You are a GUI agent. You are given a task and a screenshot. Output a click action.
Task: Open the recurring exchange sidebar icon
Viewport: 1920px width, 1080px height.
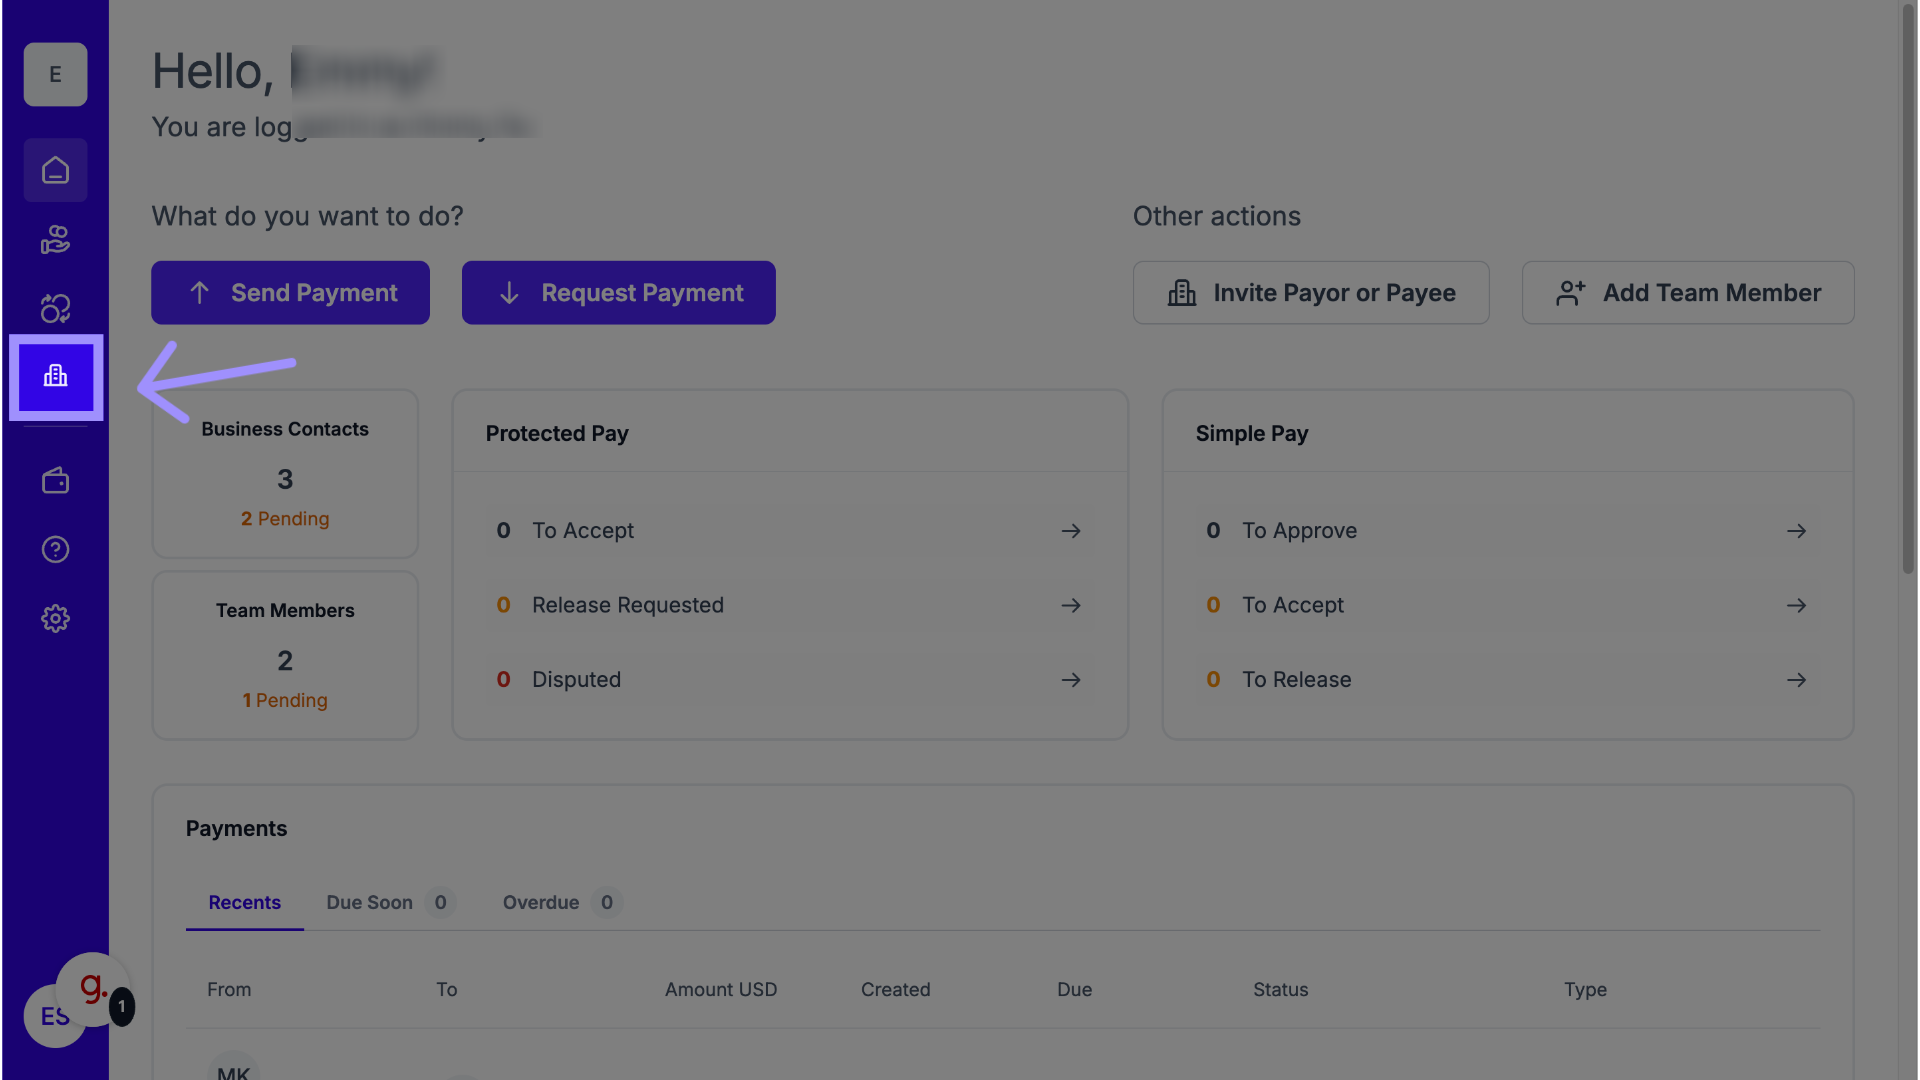pyautogui.click(x=55, y=308)
